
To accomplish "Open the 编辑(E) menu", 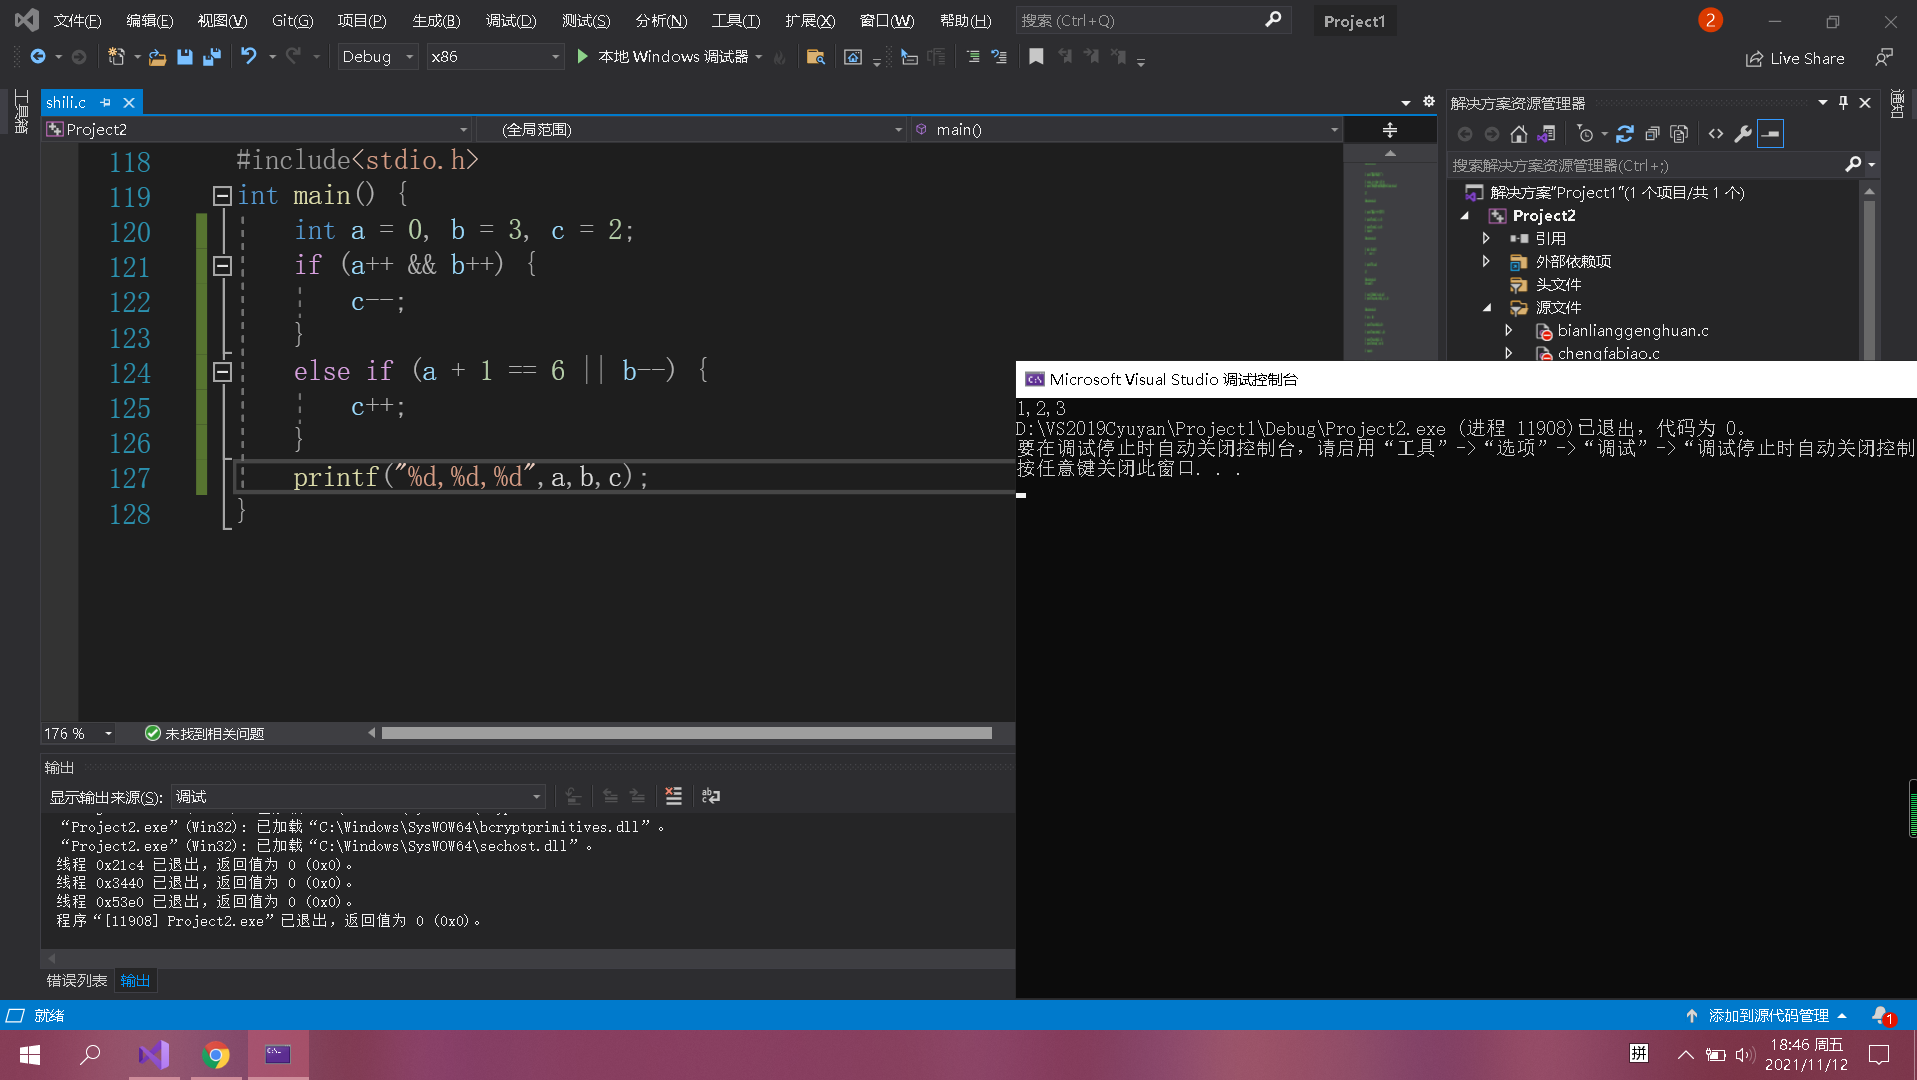I will (149, 20).
